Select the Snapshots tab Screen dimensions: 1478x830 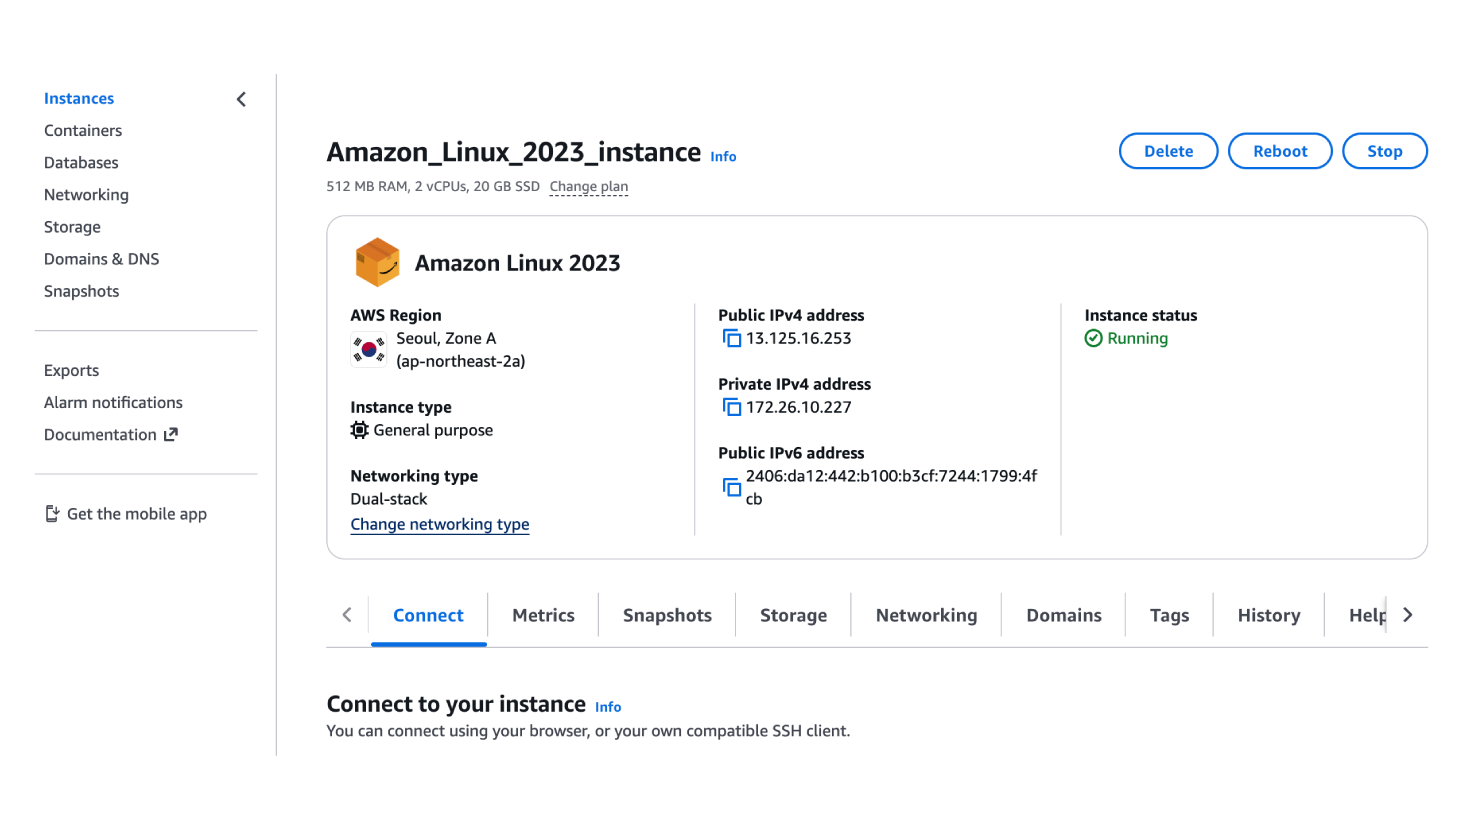point(667,615)
